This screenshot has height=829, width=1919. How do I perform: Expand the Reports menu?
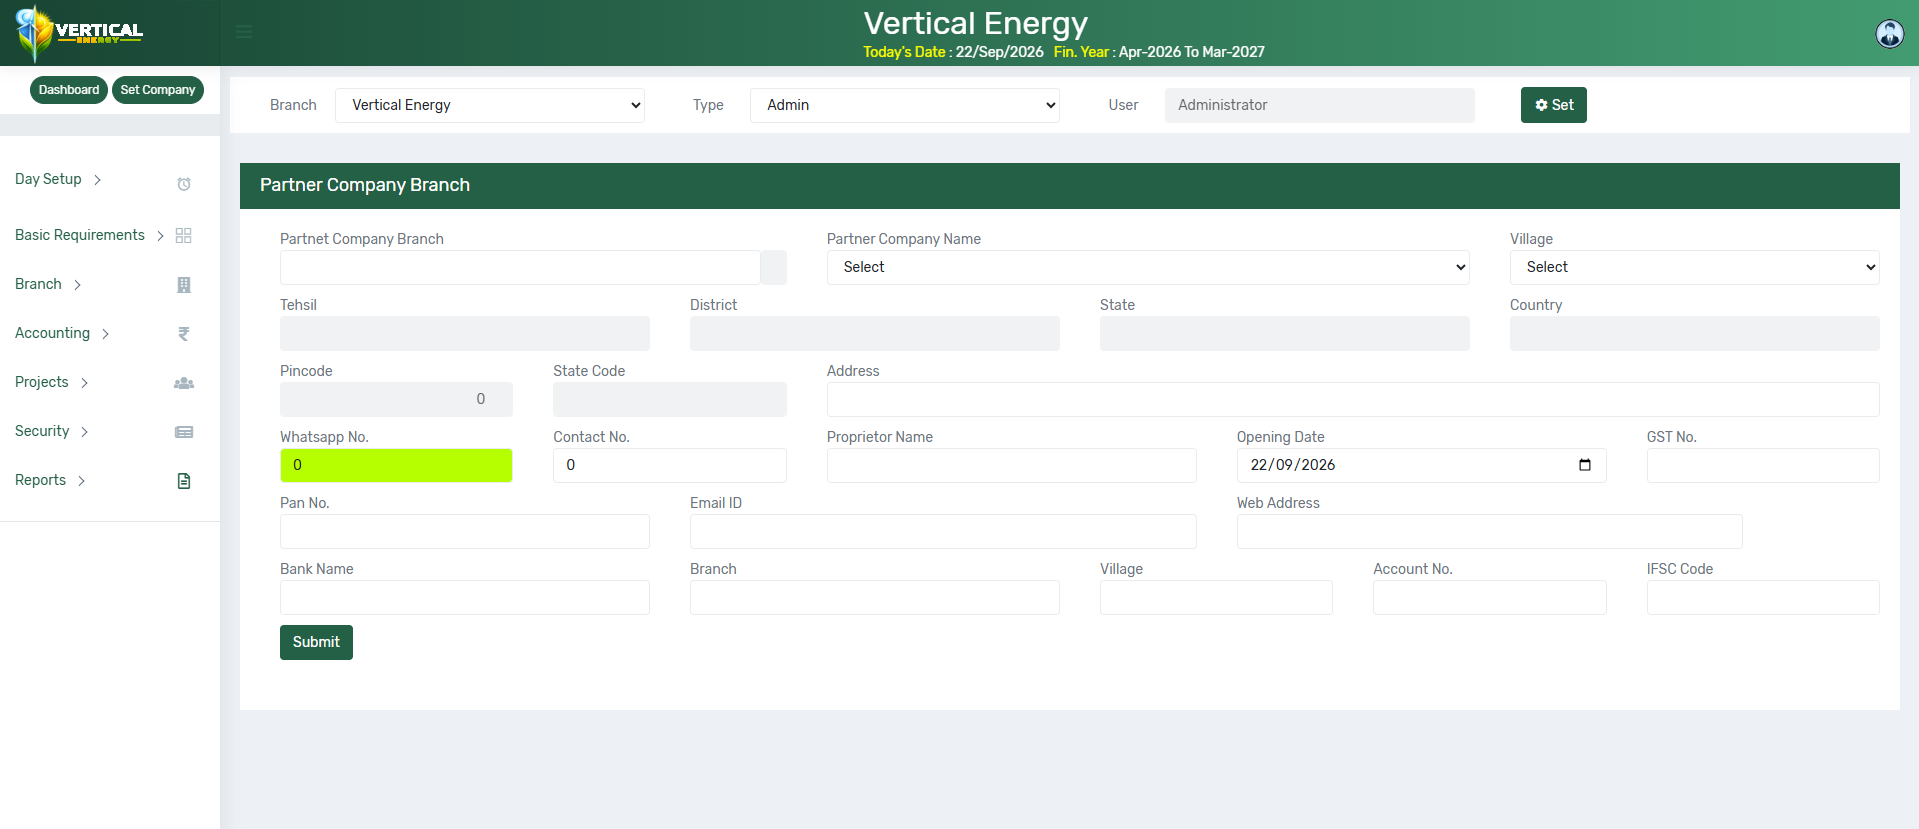(50, 480)
